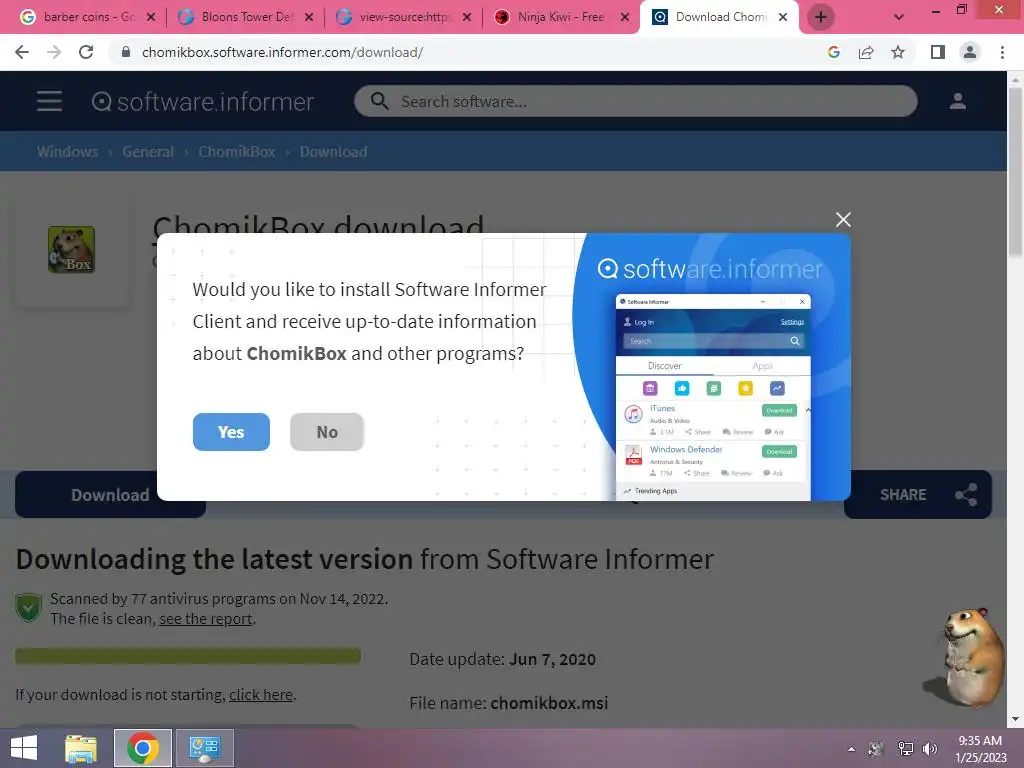Reload the current page

pyautogui.click(x=86, y=52)
